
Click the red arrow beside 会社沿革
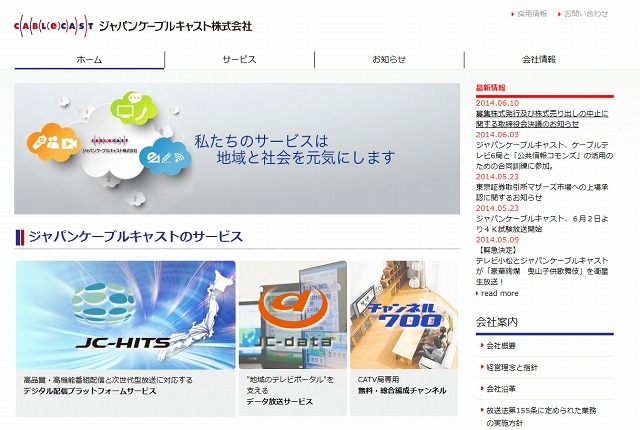tap(482, 388)
